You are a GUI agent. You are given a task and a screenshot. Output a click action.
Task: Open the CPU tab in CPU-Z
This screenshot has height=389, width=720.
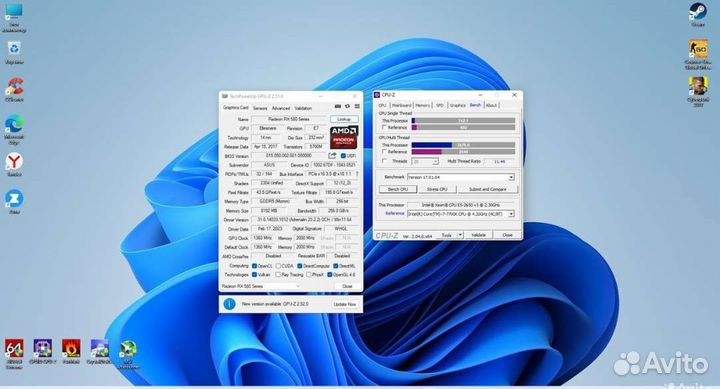tap(382, 105)
